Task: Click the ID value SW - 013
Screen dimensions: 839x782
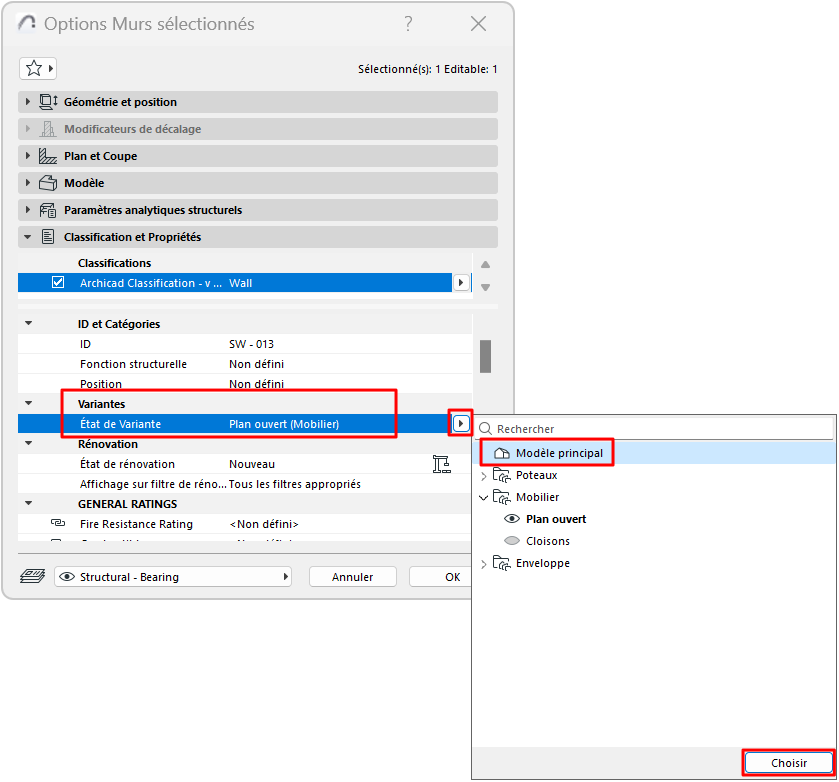Action: [251, 344]
